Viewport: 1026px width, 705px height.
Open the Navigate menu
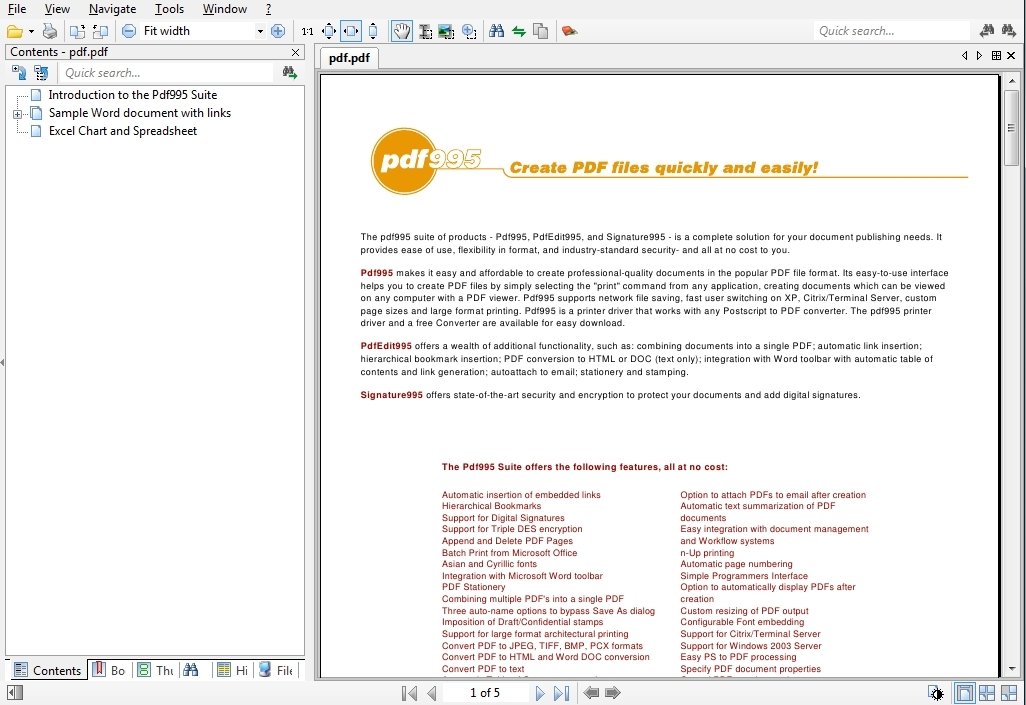click(113, 9)
